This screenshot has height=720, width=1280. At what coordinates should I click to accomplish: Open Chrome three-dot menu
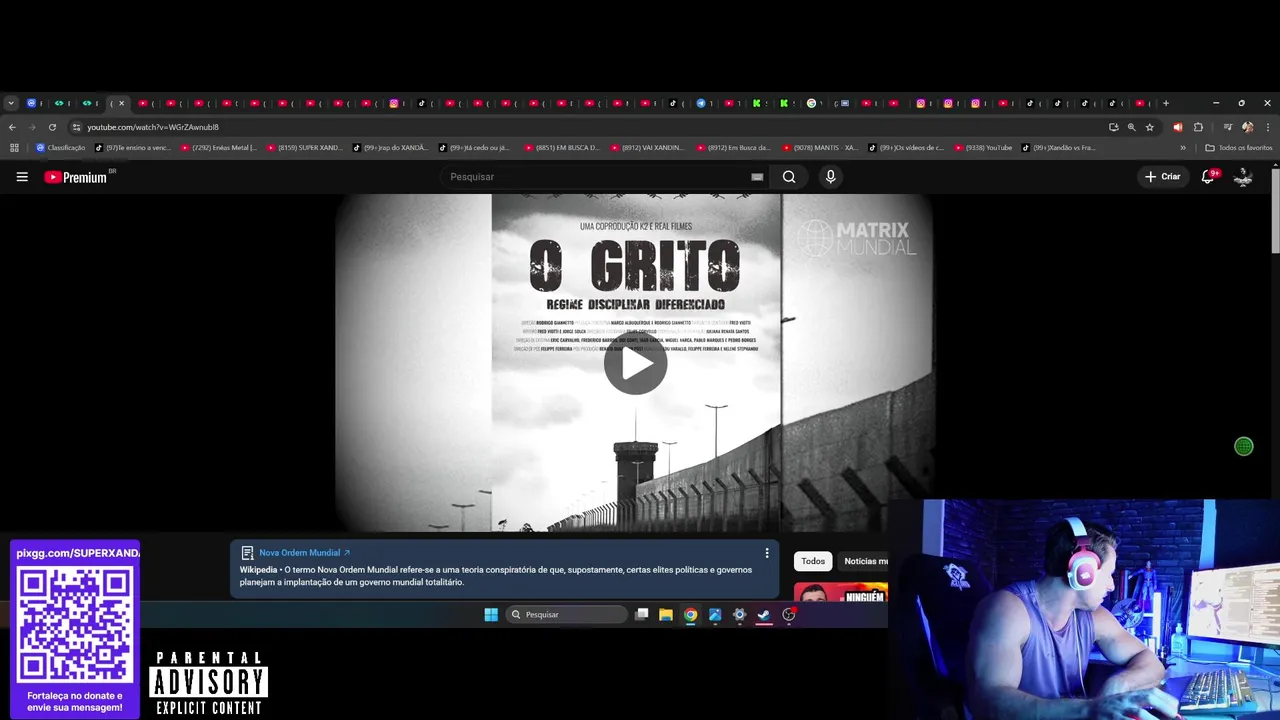[x=1266, y=127]
